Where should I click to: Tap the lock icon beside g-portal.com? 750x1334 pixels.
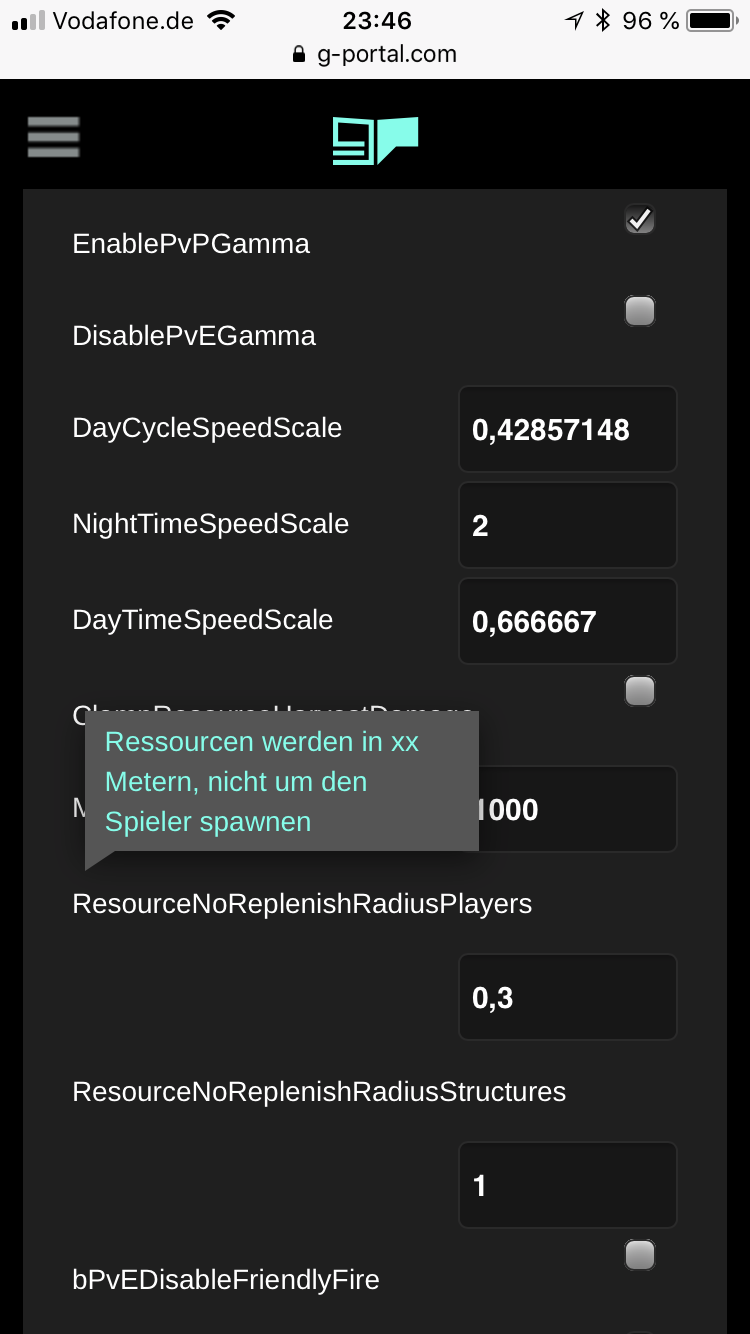[298, 55]
